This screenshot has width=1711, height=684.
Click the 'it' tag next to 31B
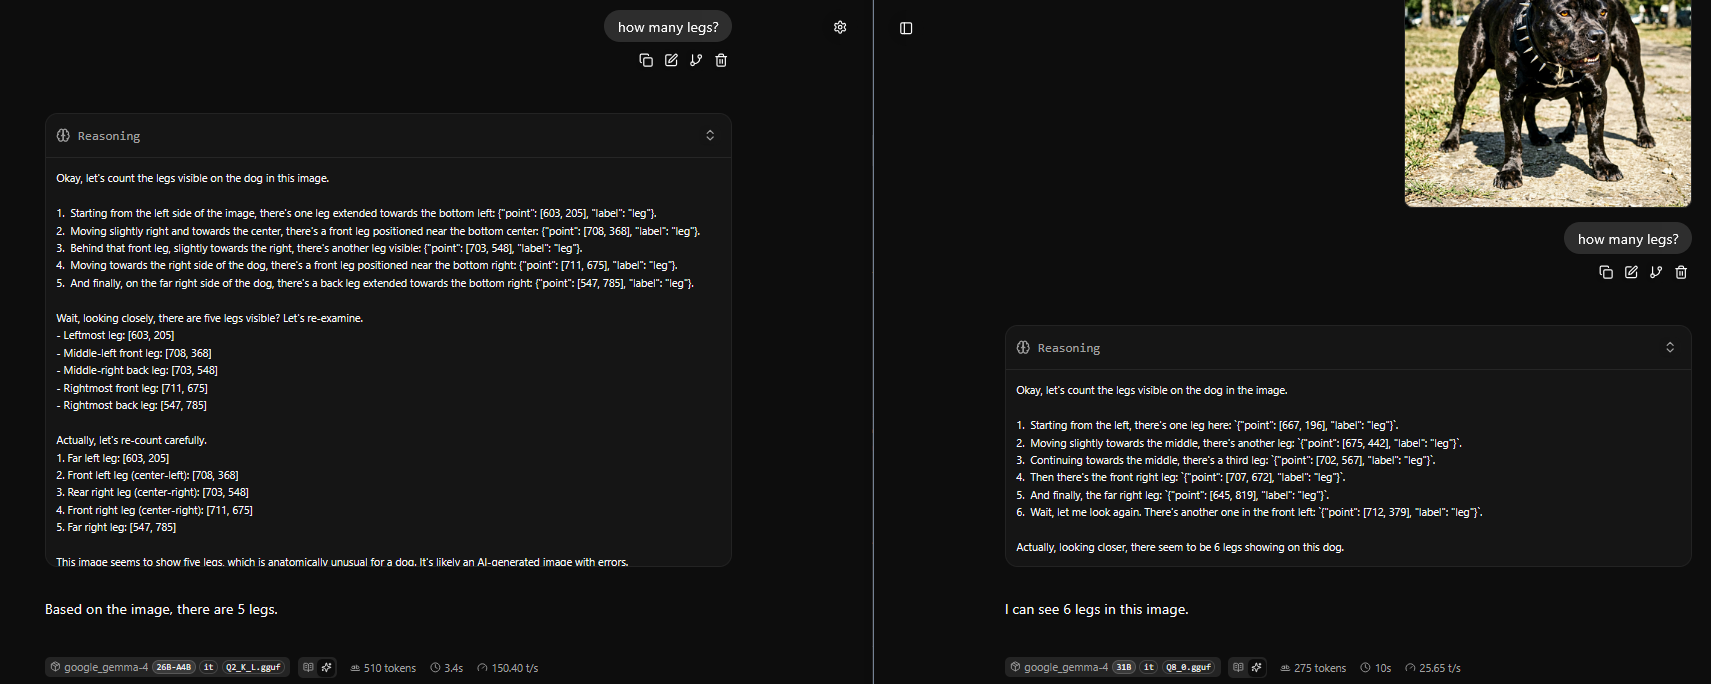coord(1148,667)
